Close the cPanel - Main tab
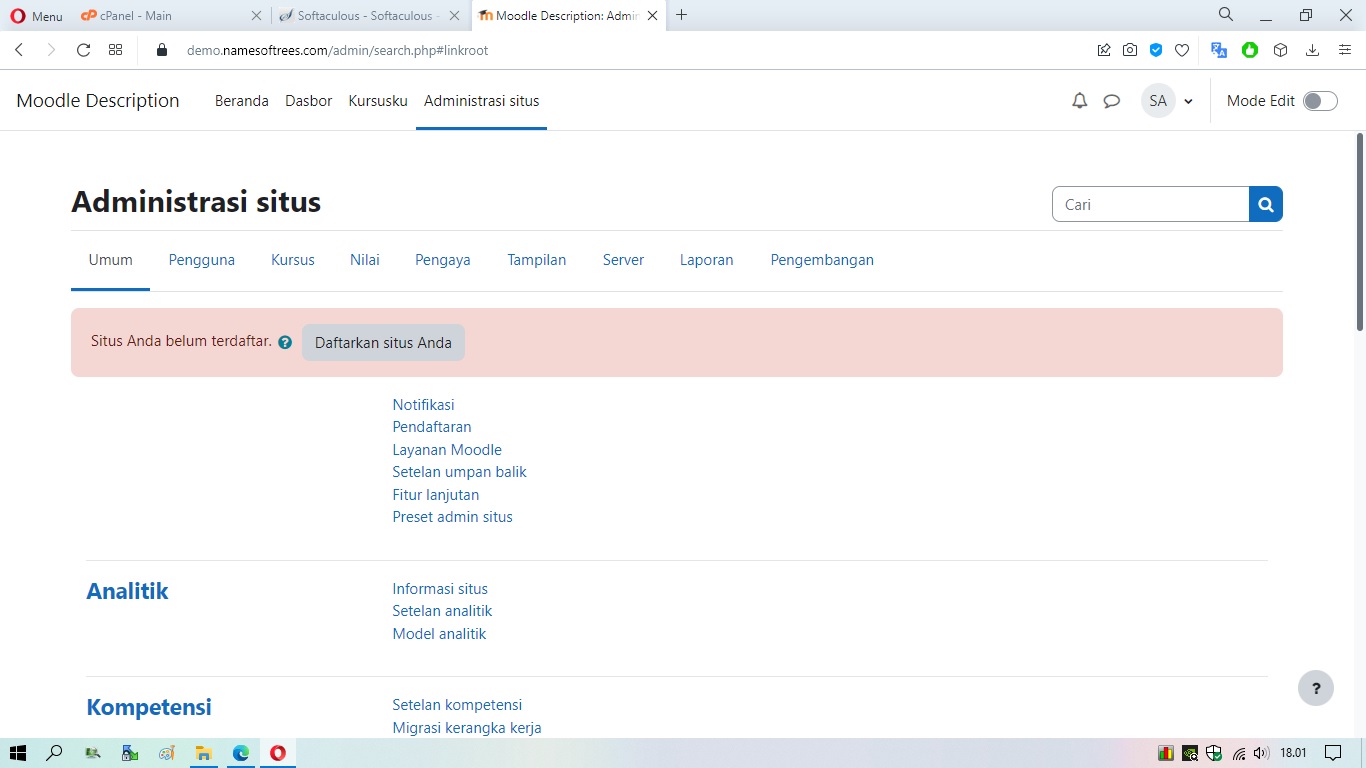 257,15
